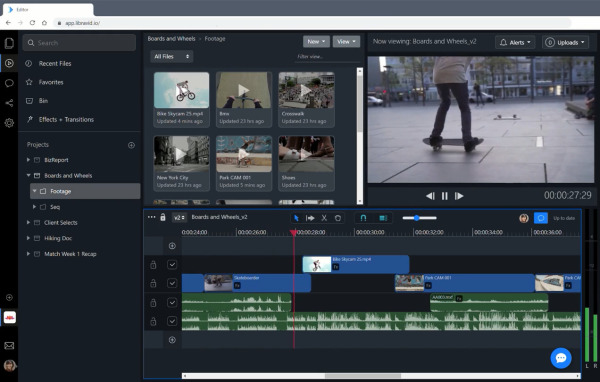
Task: Open the Fx badge on the AA003 audio clip
Action: [459, 298]
